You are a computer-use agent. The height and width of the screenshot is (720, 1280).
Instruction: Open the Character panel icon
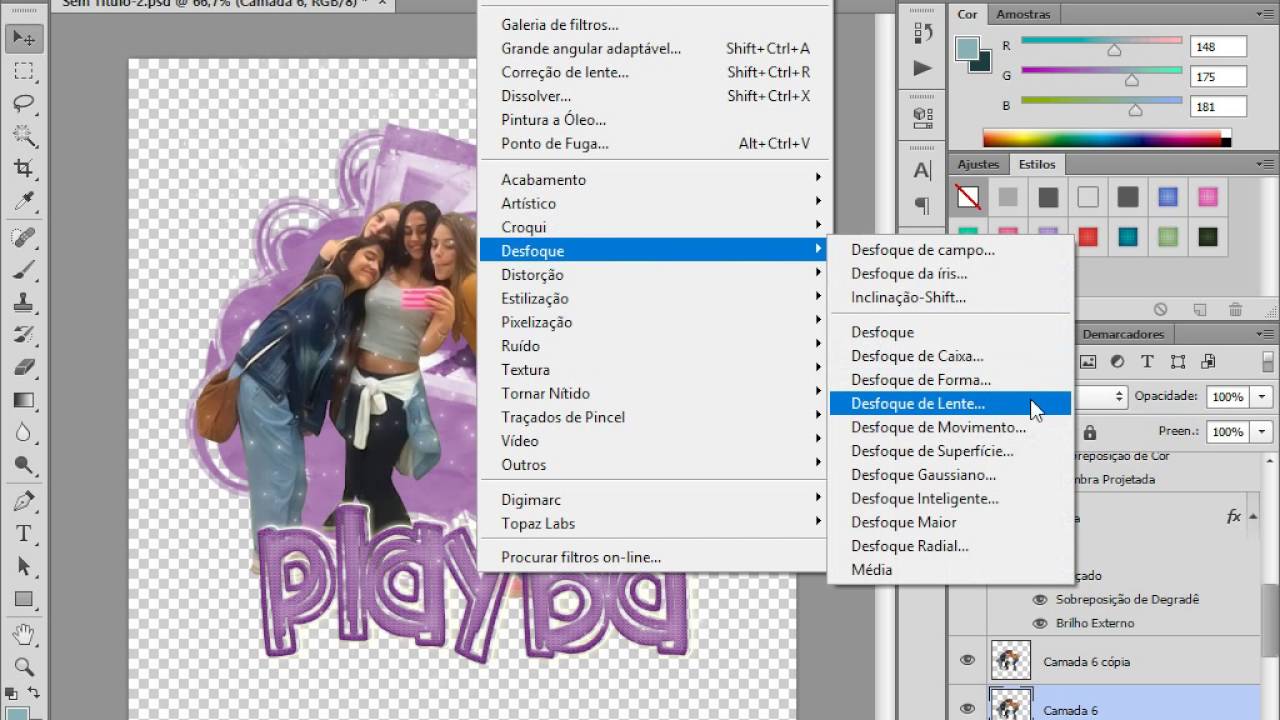[x=923, y=170]
